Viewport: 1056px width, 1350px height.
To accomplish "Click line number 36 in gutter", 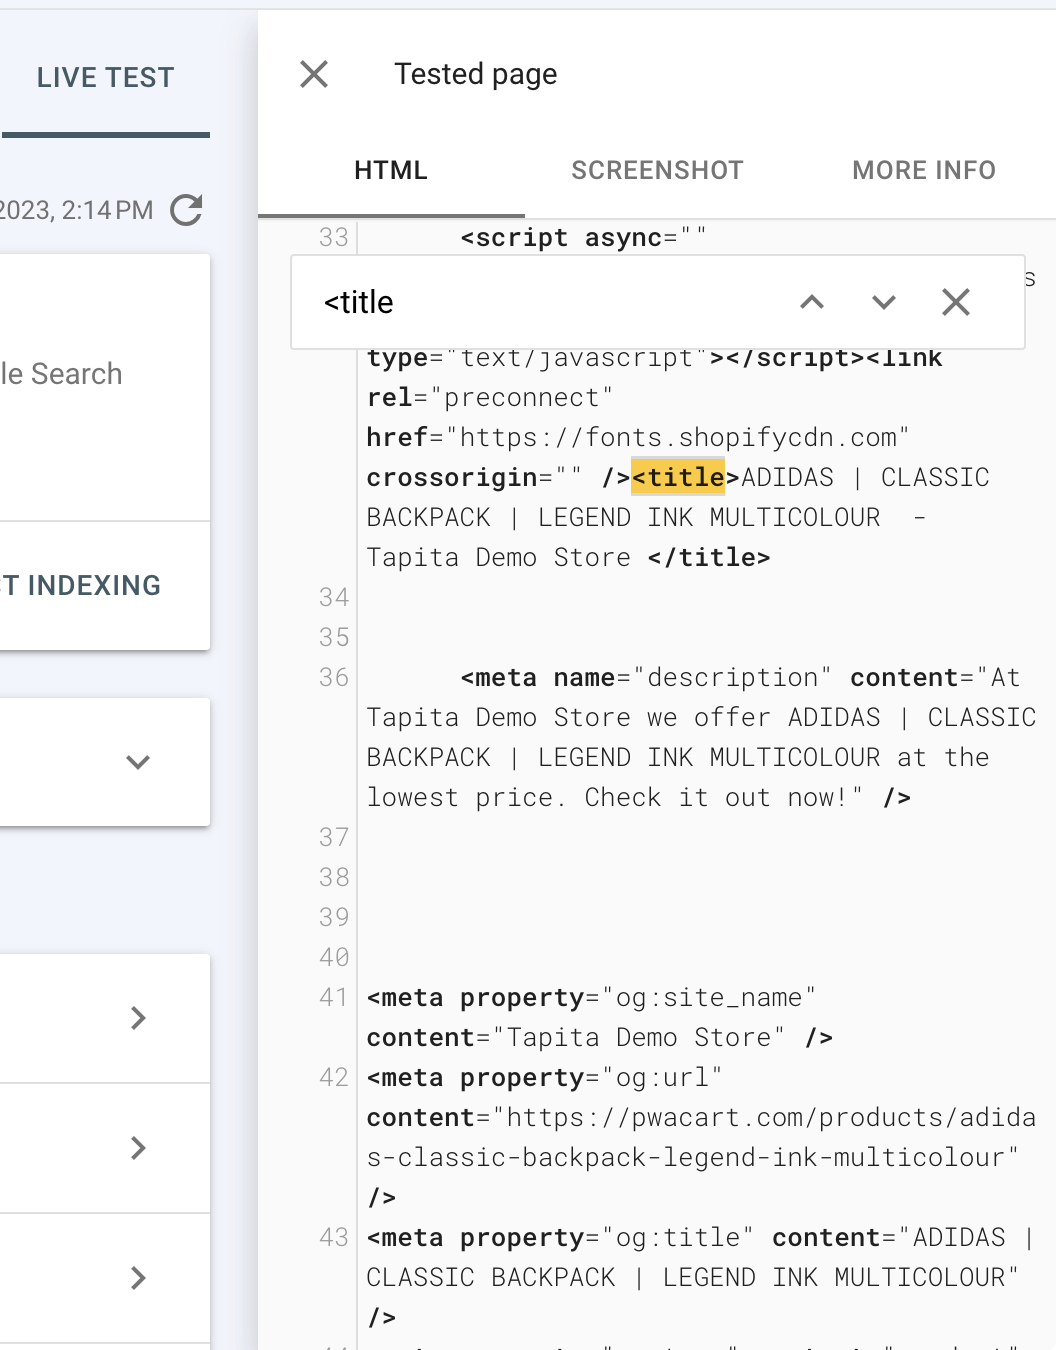I will point(334,678).
